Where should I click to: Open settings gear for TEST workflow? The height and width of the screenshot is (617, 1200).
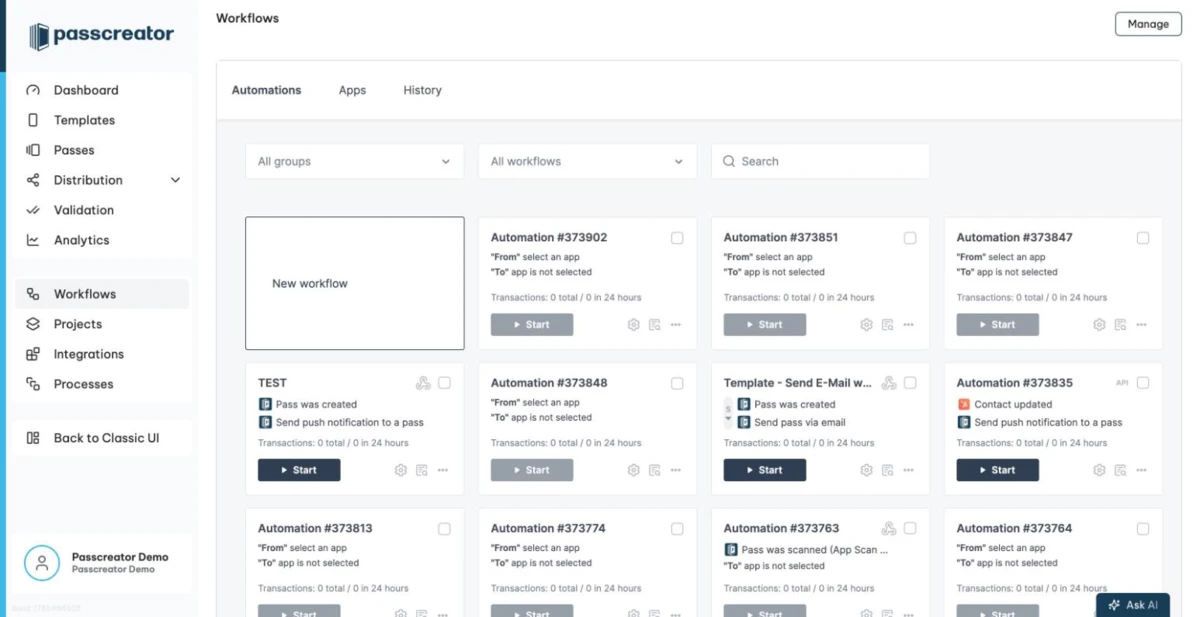tap(400, 470)
